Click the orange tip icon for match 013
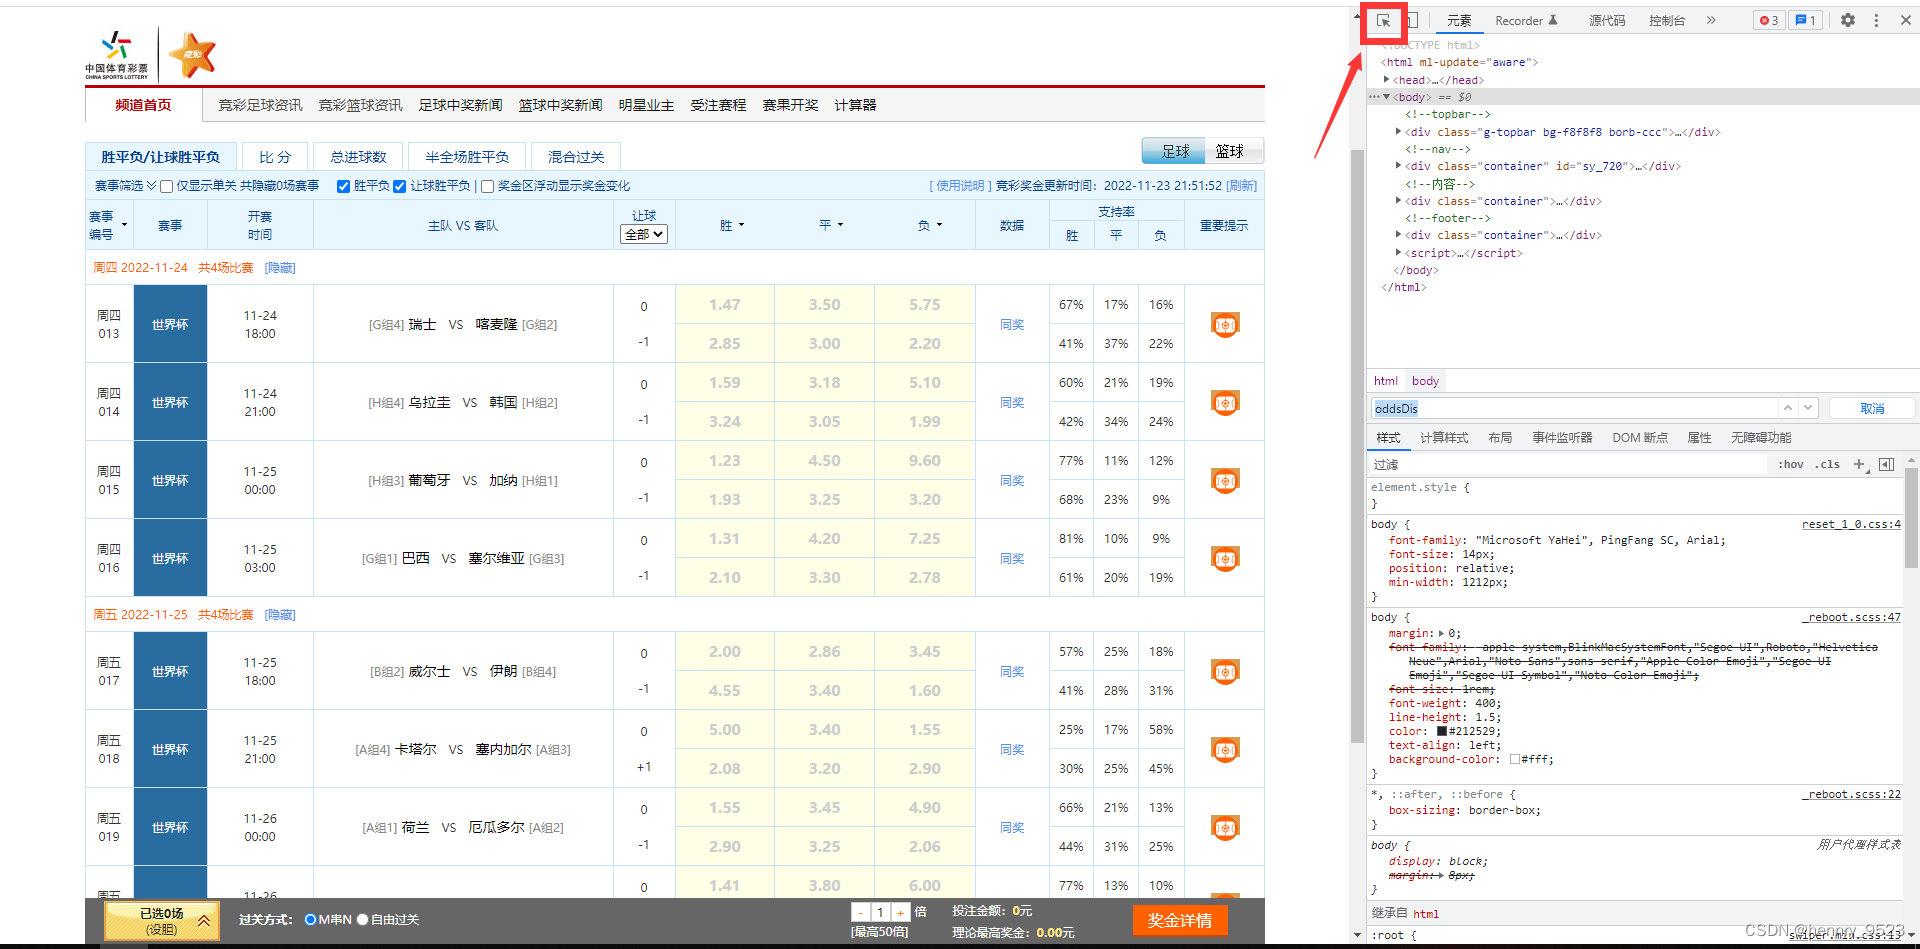 click(1225, 324)
